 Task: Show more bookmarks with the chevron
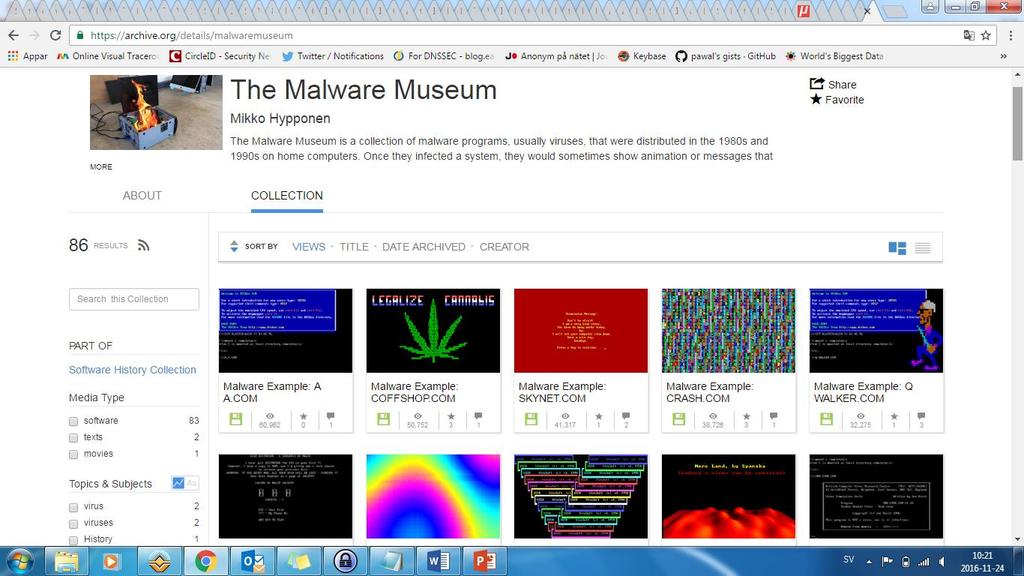(1003, 56)
